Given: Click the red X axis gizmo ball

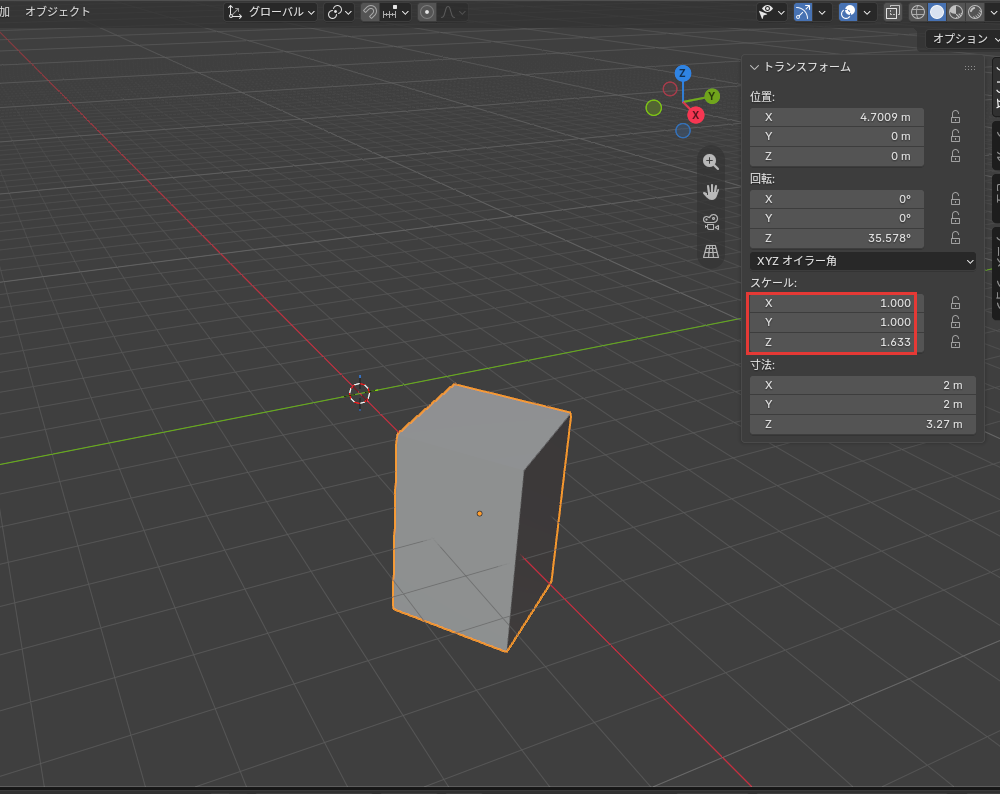Looking at the screenshot, I should point(695,115).
